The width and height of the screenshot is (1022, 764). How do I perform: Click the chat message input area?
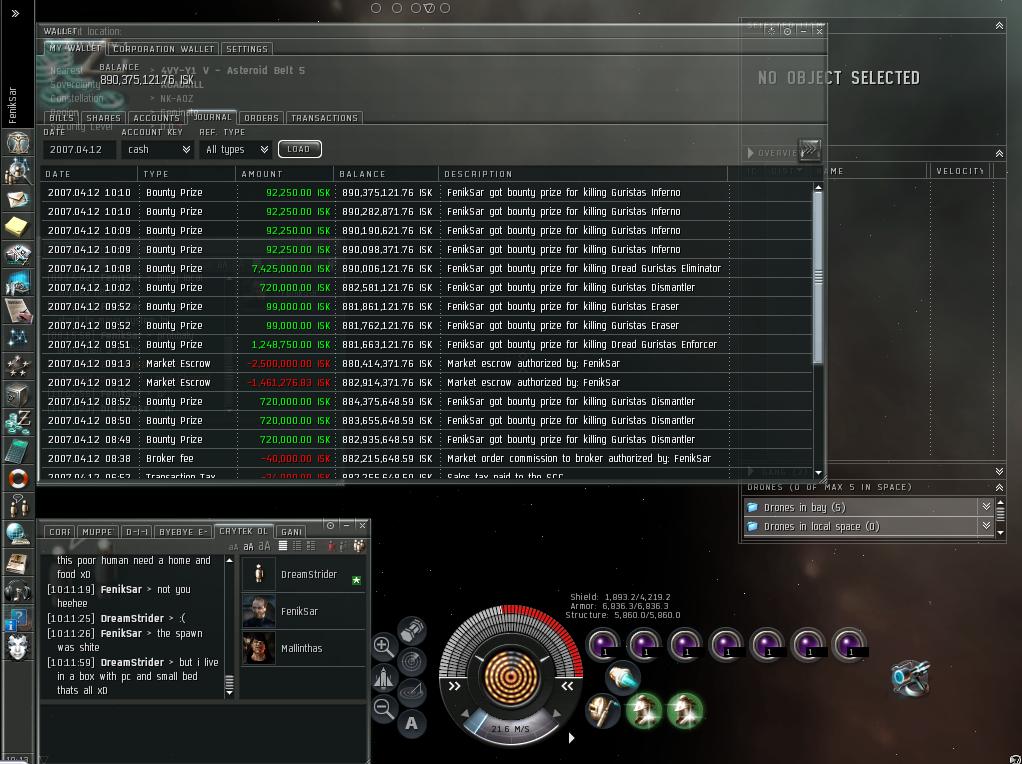[x=203, y=731]
